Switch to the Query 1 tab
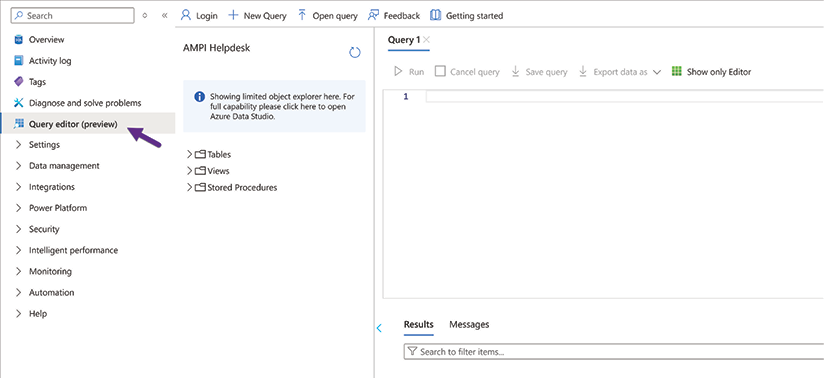This screenshot has height=378, width=824. tap(404, 39)
